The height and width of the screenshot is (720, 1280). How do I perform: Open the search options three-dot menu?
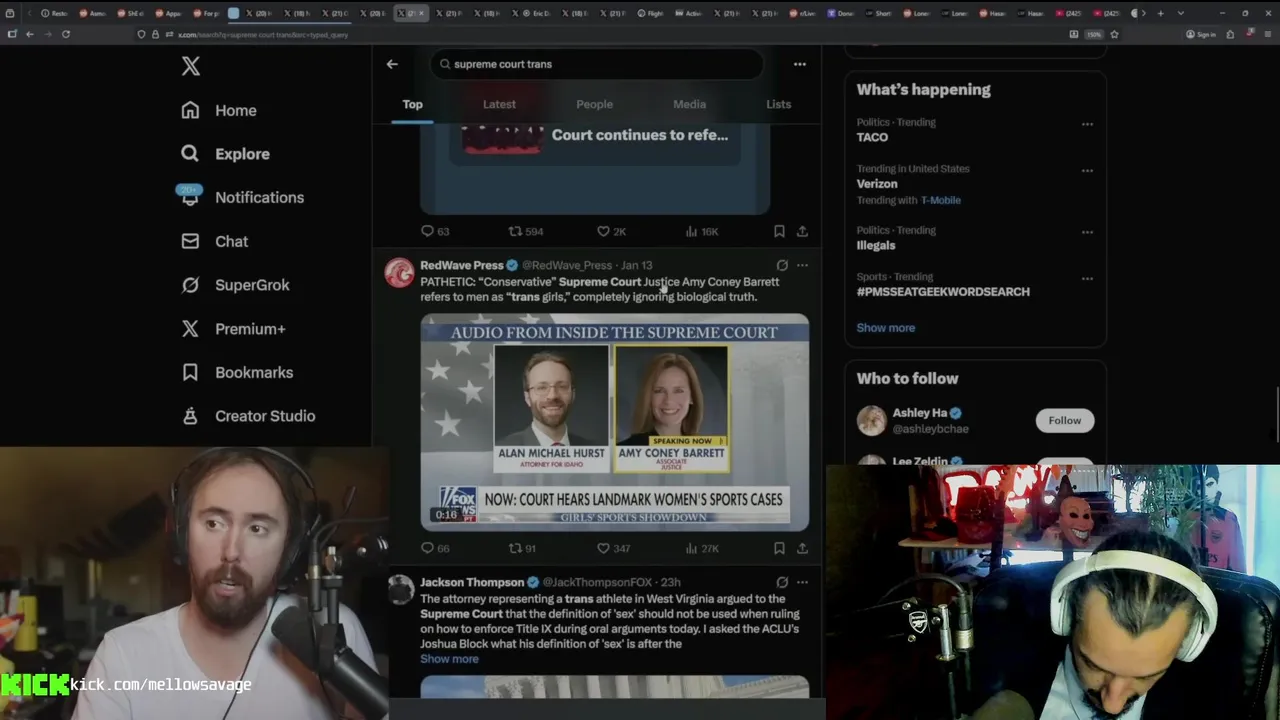click(800, 64)
